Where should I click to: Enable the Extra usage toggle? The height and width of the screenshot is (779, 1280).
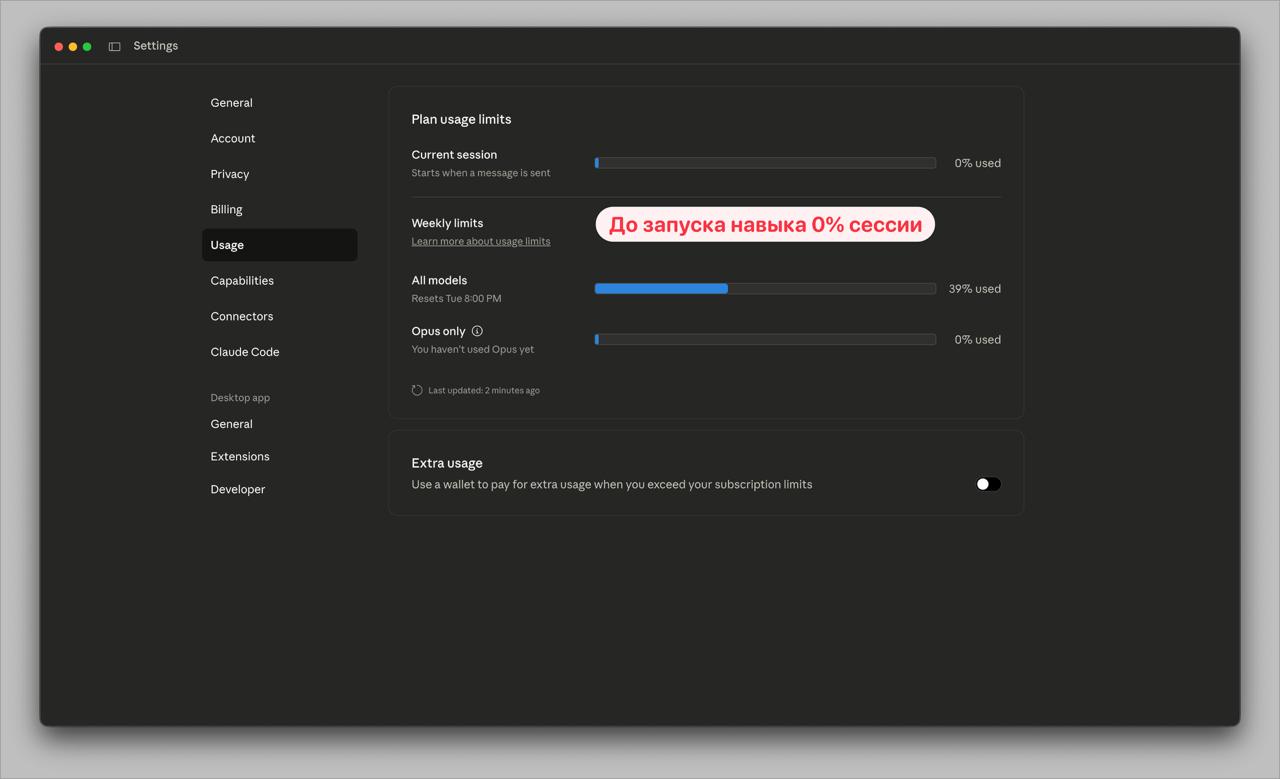[988, 484]
